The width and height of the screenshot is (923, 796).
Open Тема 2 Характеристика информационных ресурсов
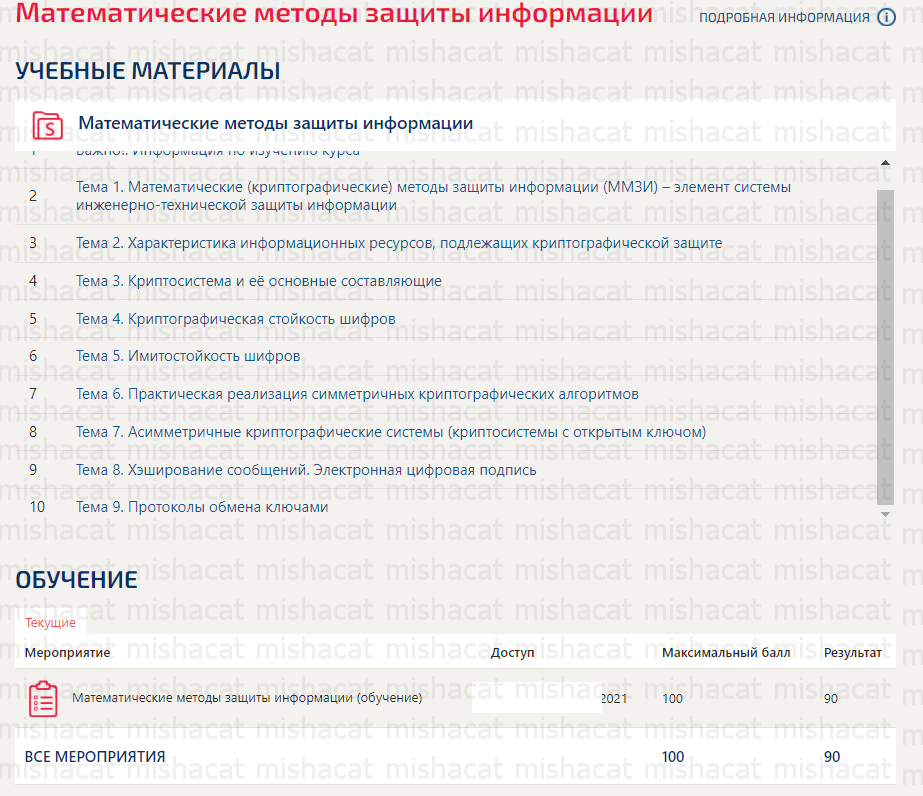click(x=399, y=243)
